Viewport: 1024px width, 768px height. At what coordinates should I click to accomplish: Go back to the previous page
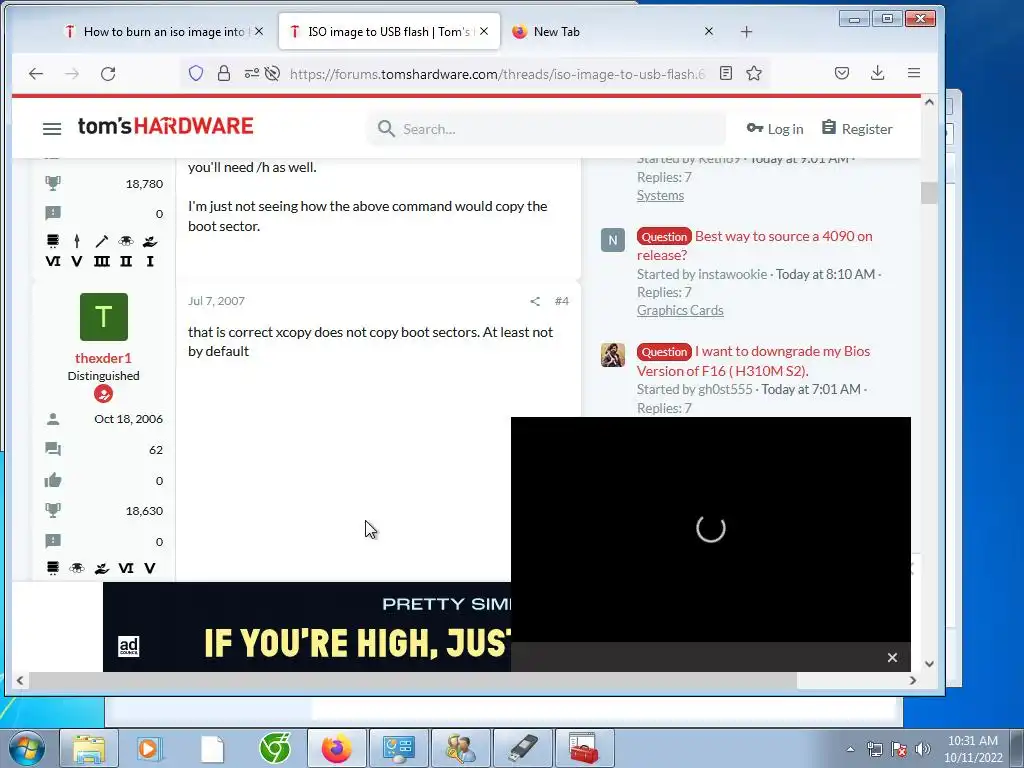pos(36,74)
